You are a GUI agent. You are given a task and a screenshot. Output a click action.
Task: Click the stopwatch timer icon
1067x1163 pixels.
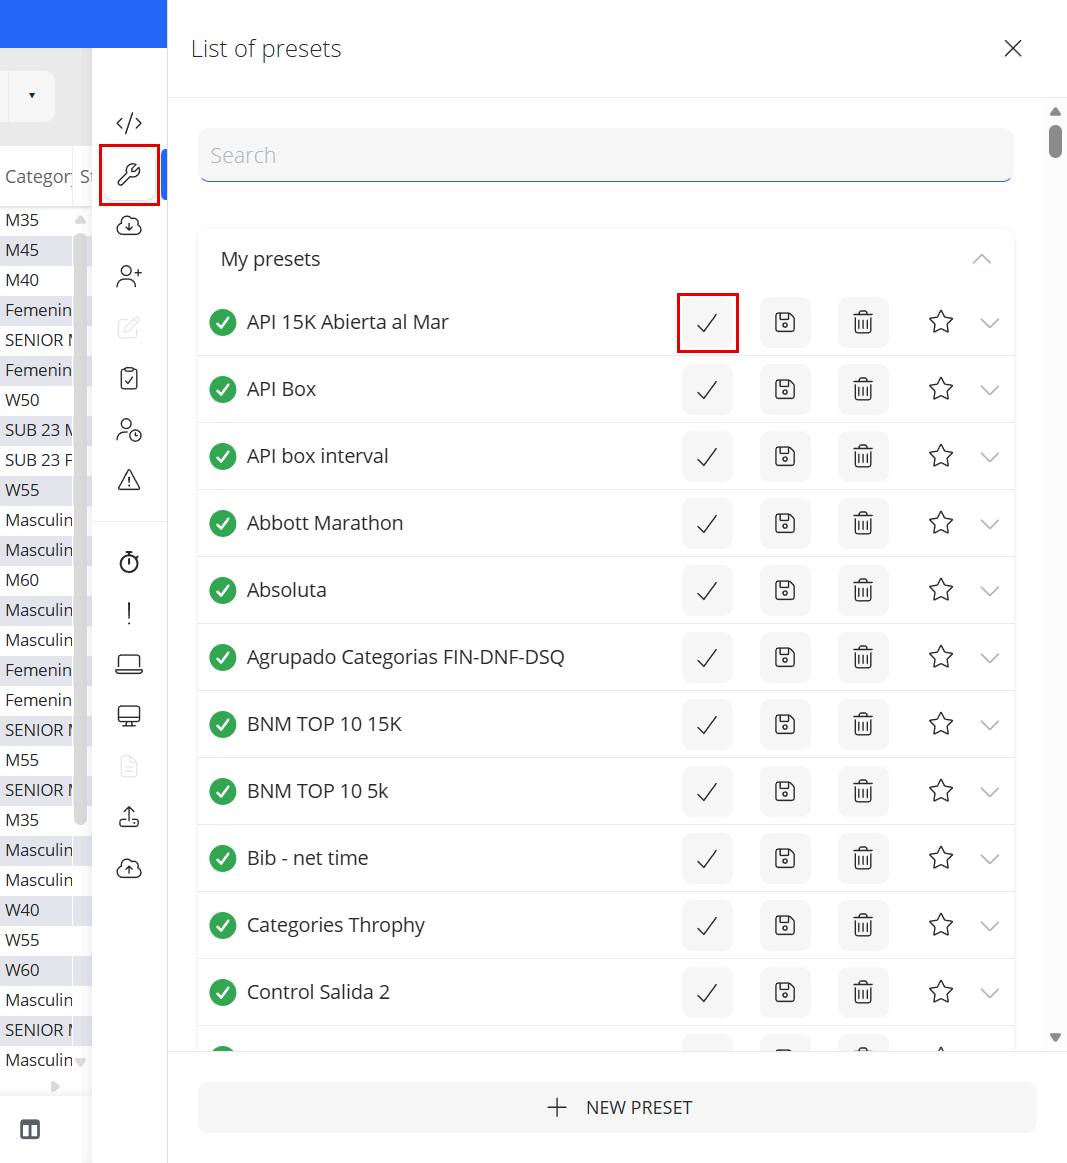point(129,561)
